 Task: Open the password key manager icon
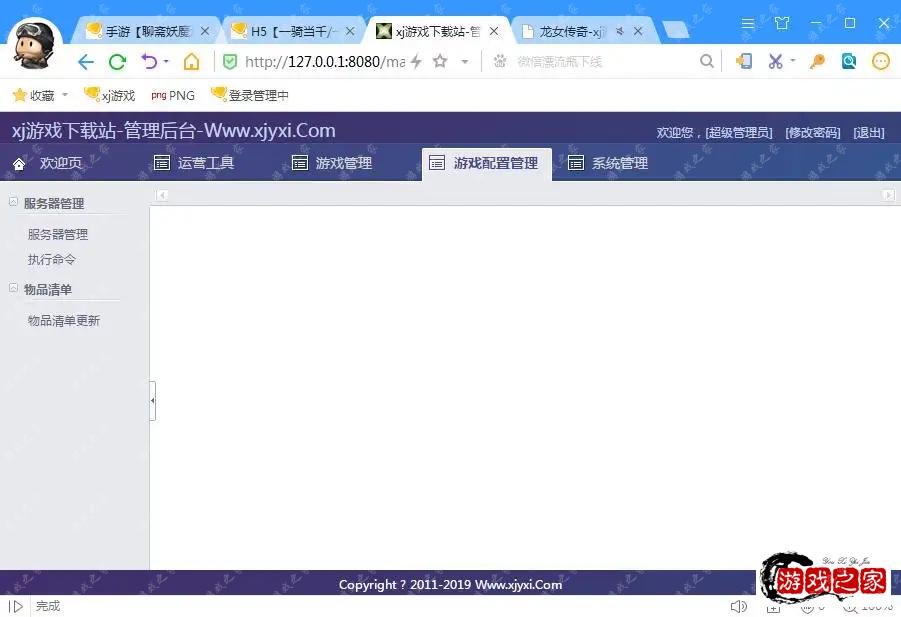tap(817, 61)
